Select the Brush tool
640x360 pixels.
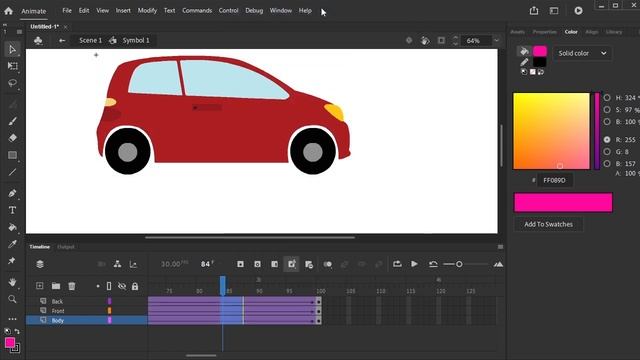click(x=12, y=121)
